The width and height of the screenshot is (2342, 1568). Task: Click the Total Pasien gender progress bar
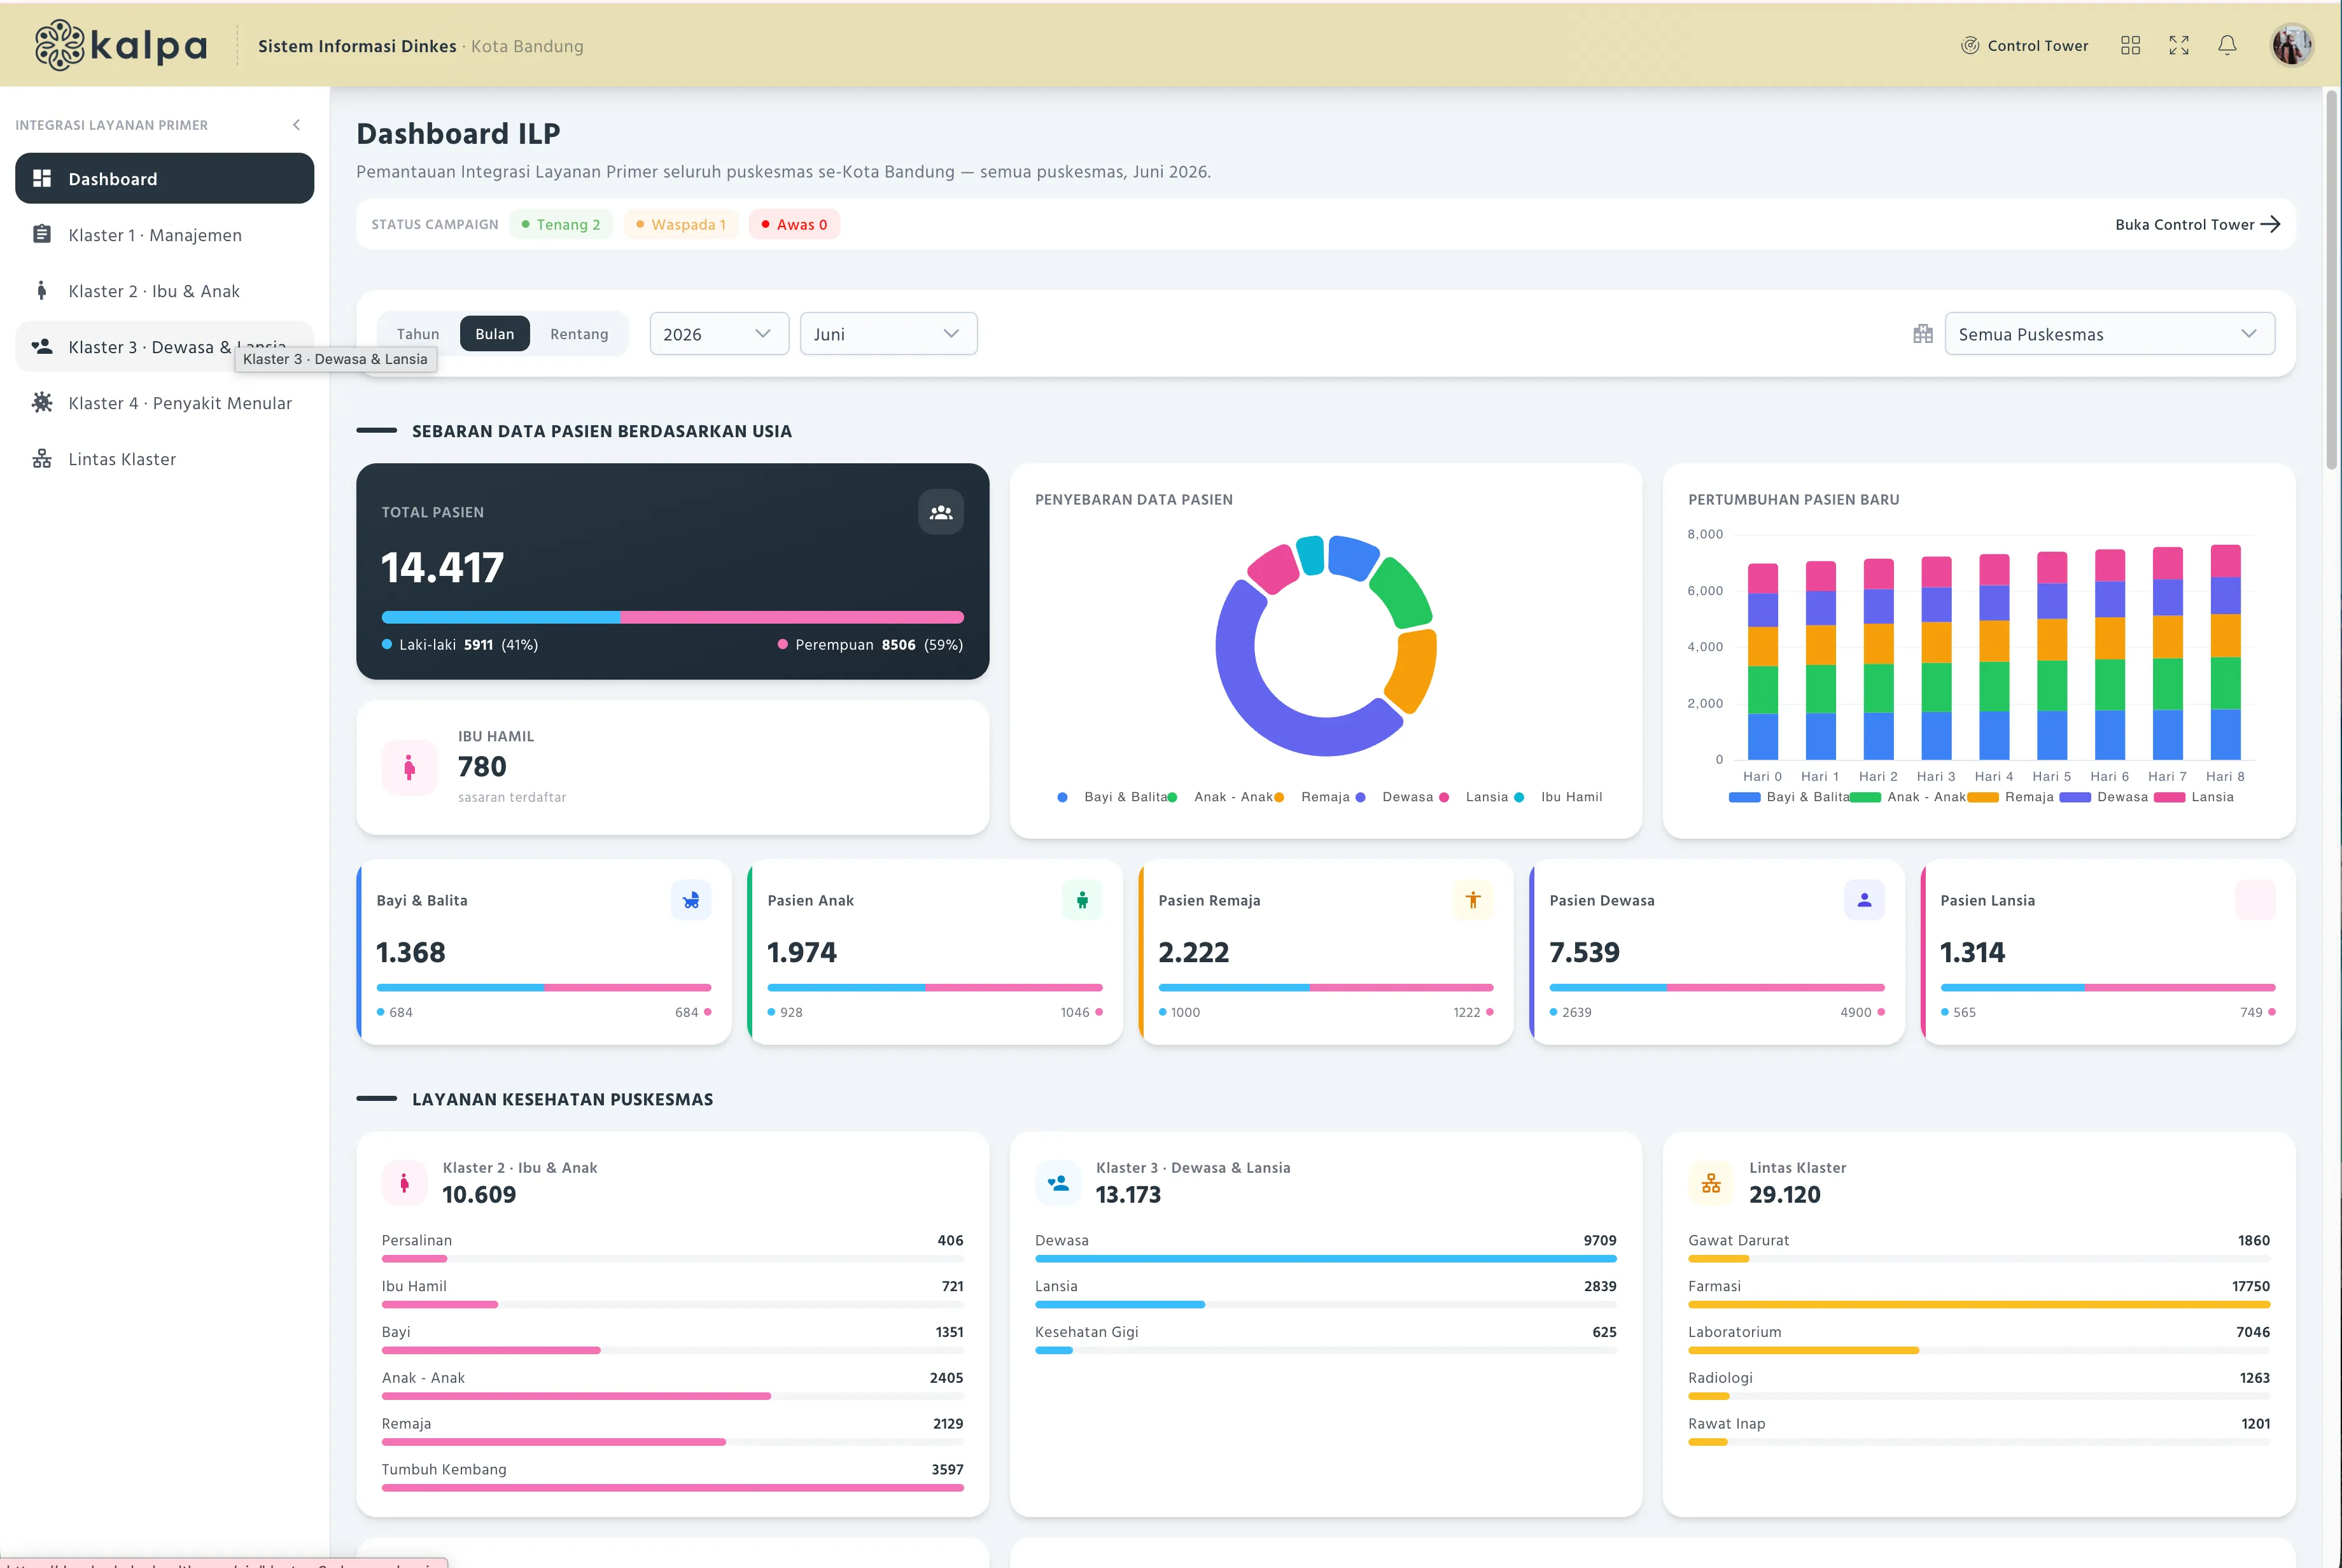(673, 617)
